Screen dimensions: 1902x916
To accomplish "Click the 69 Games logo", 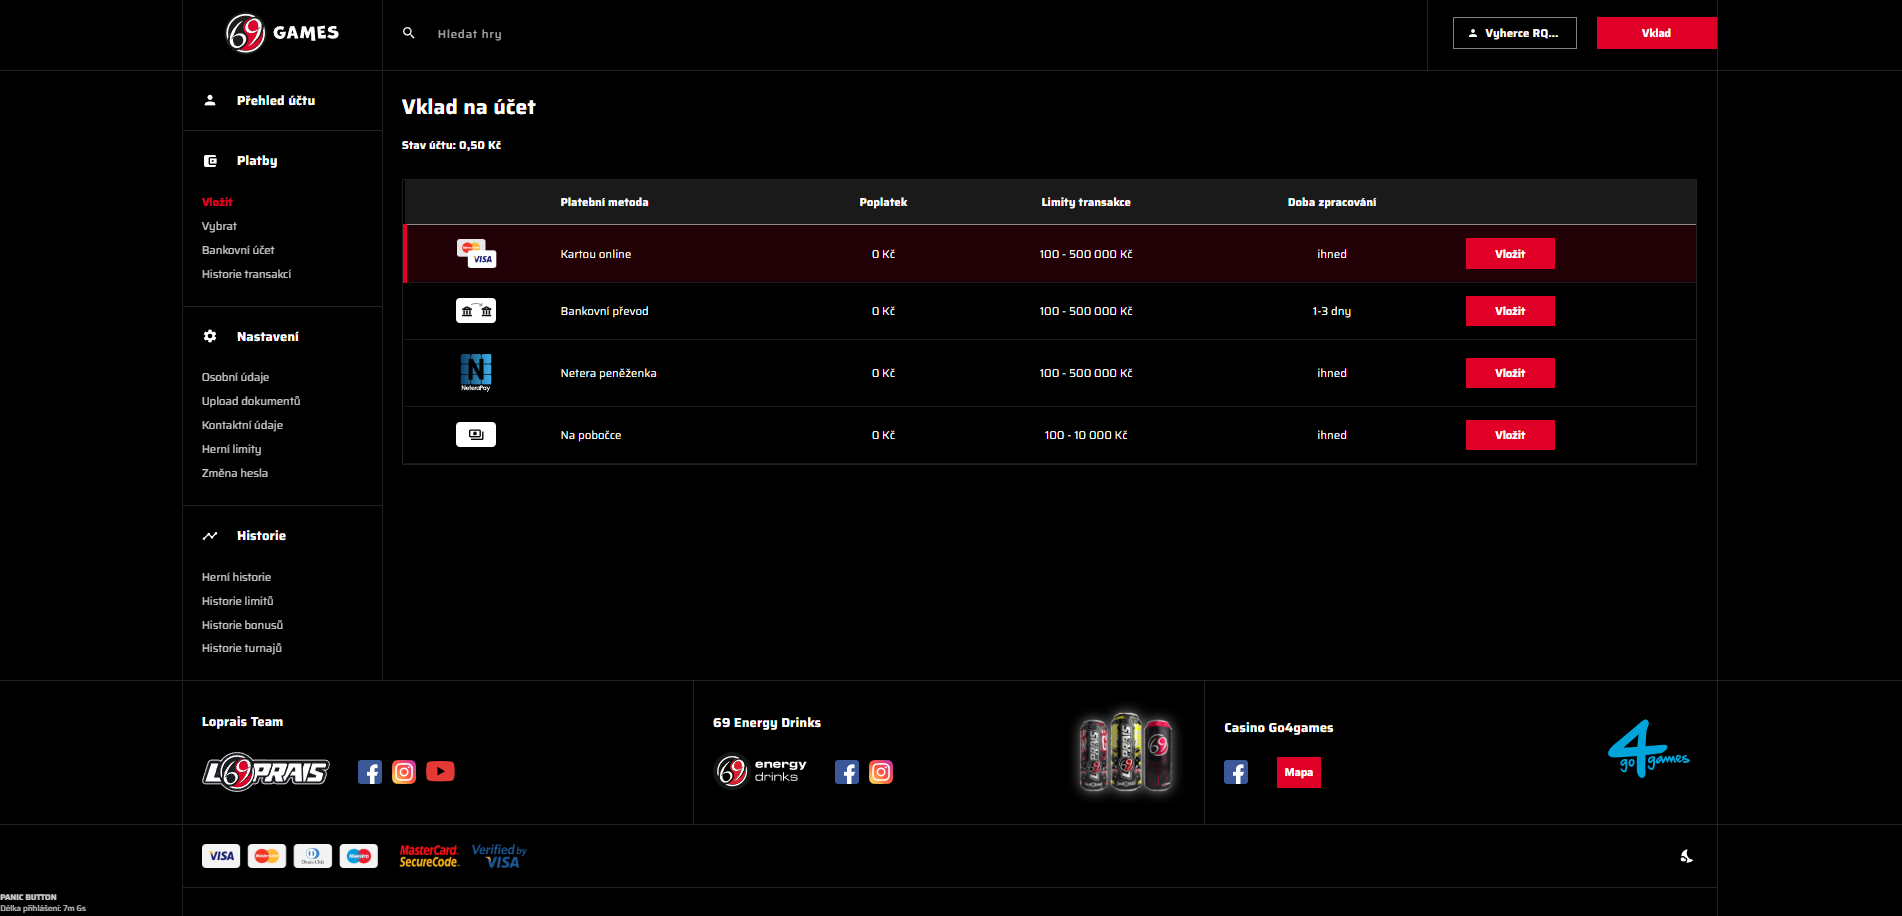I will 282,33.
